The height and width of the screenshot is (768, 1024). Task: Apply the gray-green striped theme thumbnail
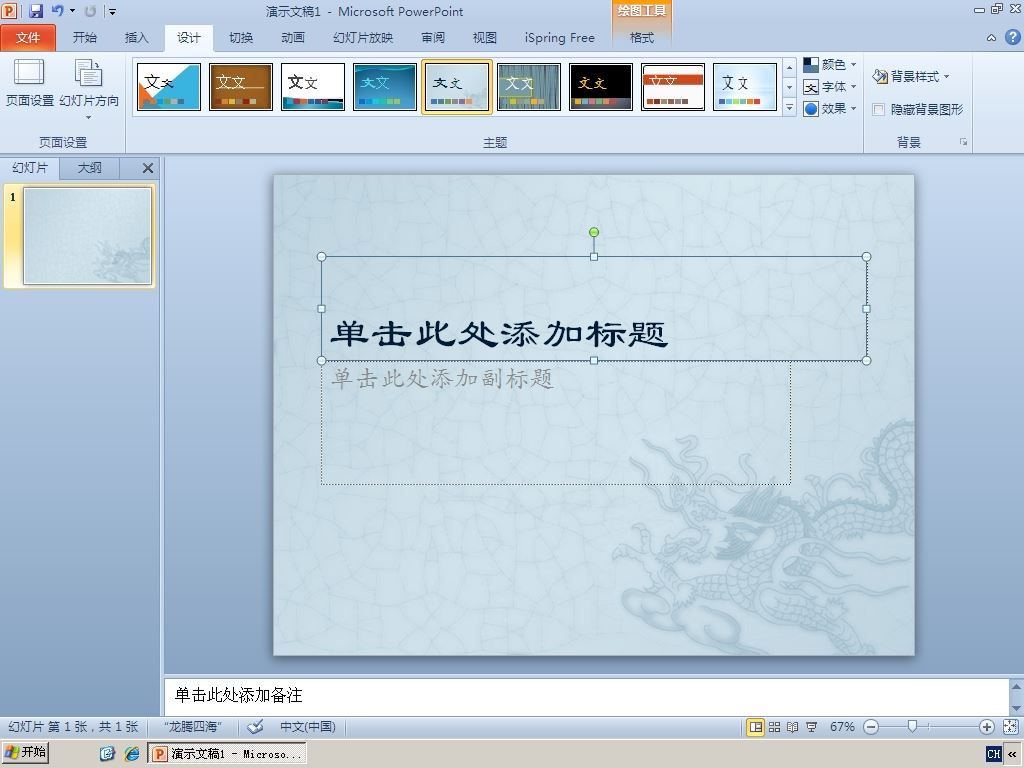pyautogui.click(x=528, y=87)
